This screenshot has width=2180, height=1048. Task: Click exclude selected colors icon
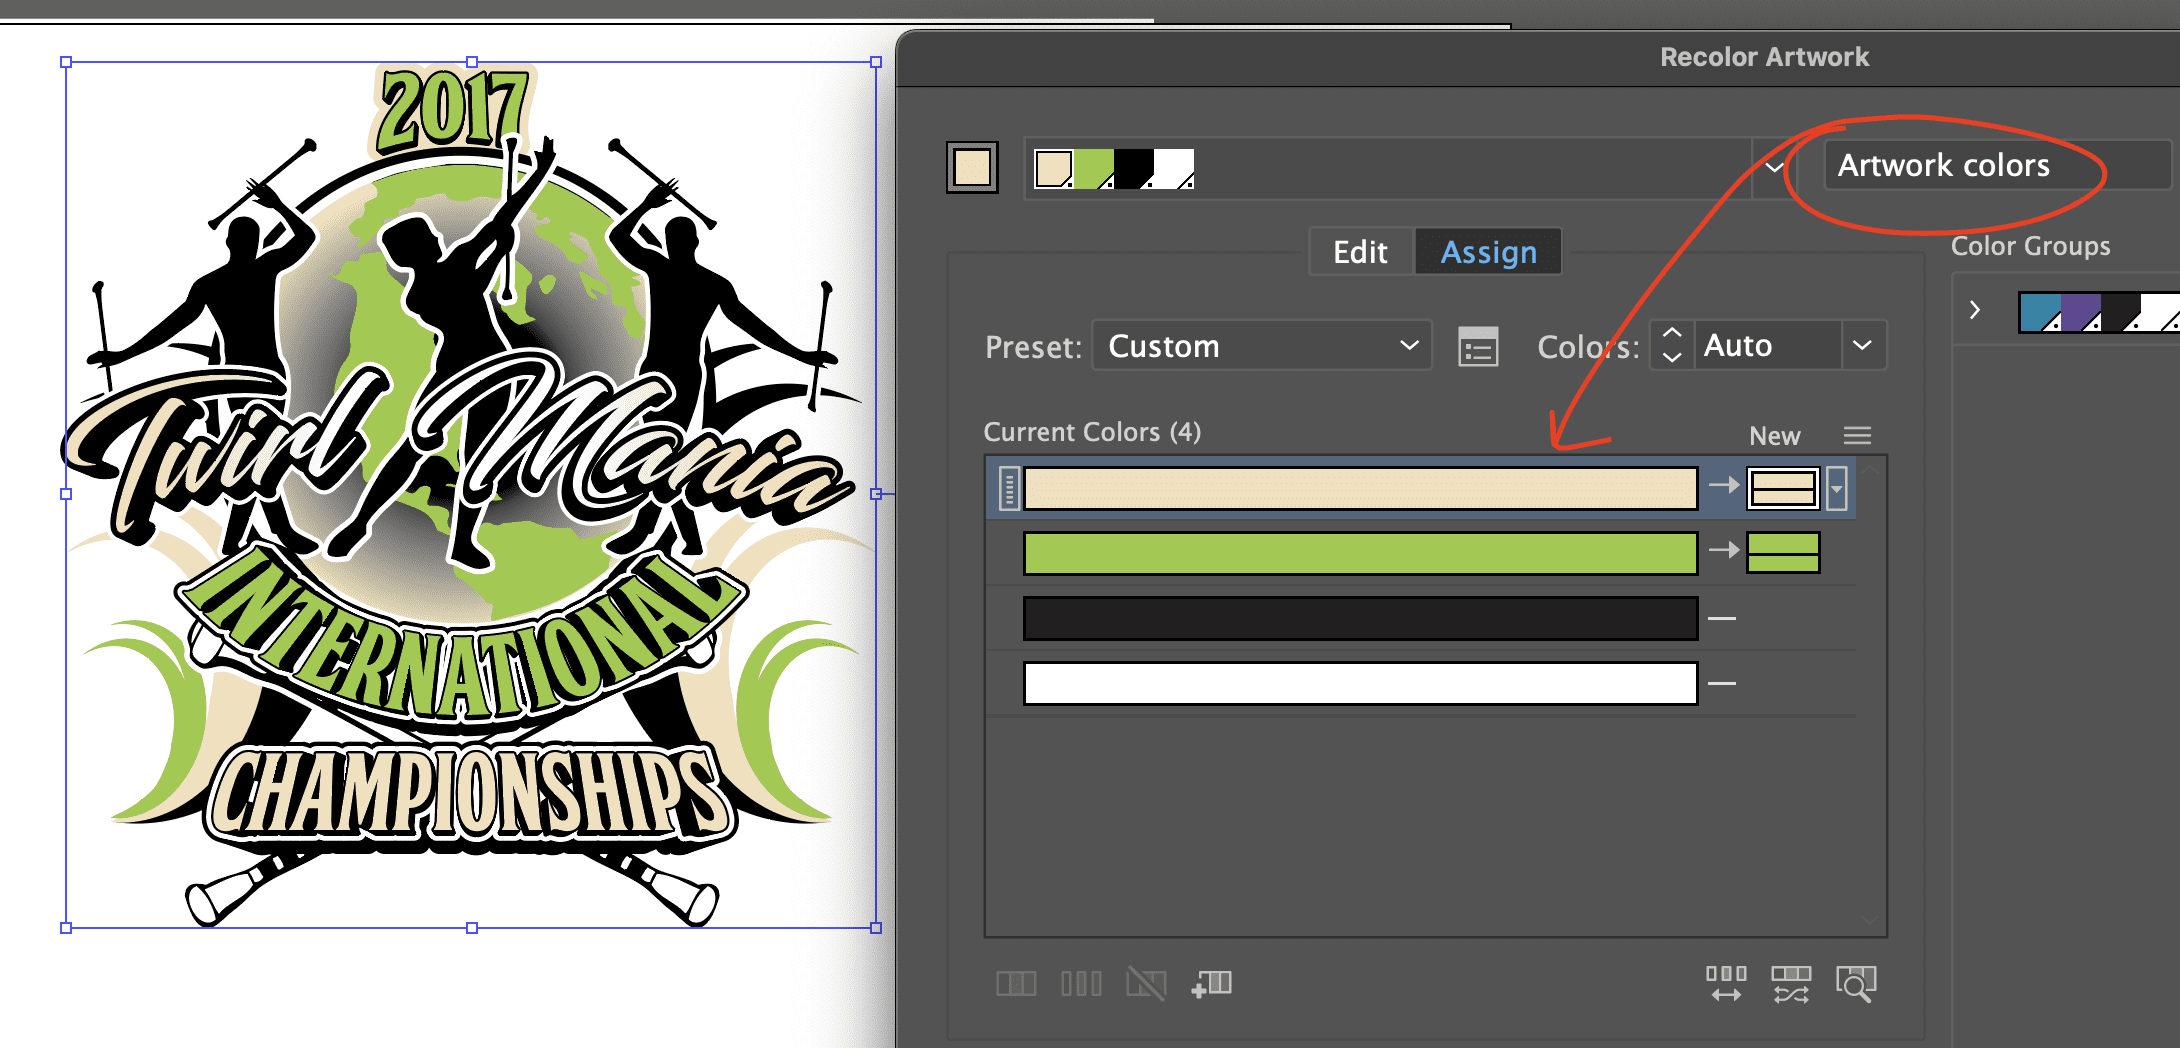pos(1146,984)
